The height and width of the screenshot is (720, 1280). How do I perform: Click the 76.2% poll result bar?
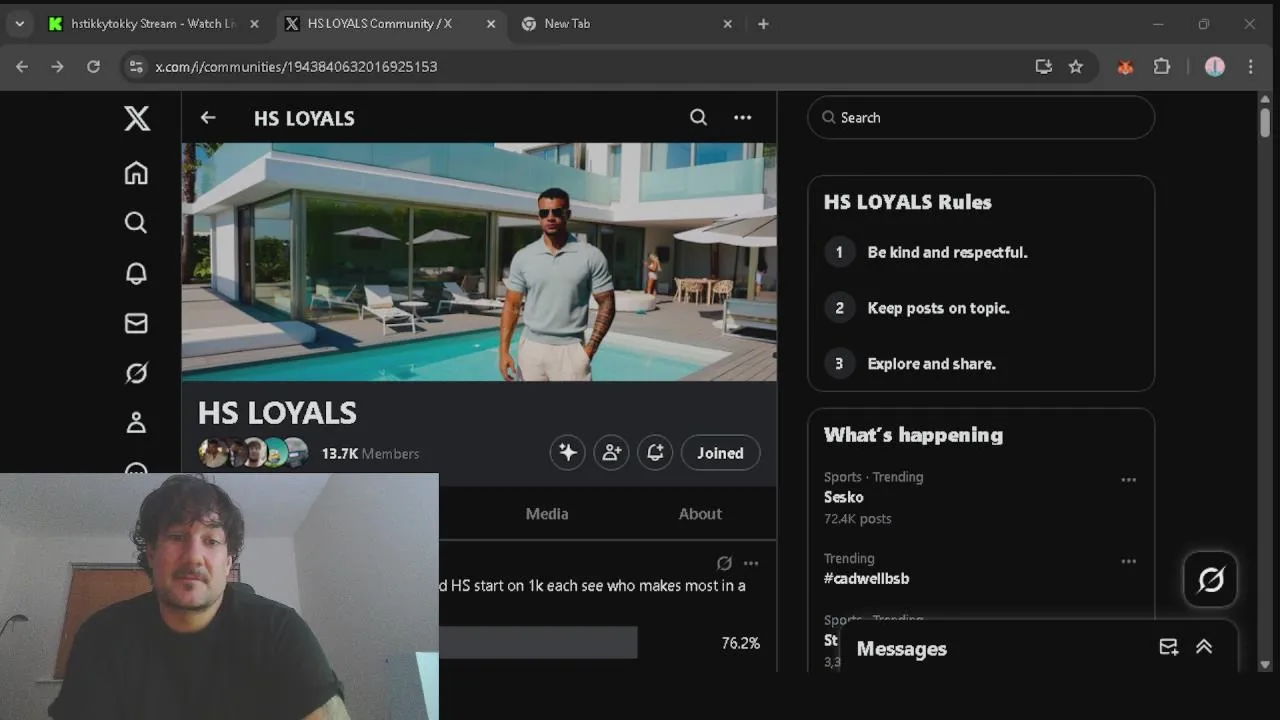point(538,643)
